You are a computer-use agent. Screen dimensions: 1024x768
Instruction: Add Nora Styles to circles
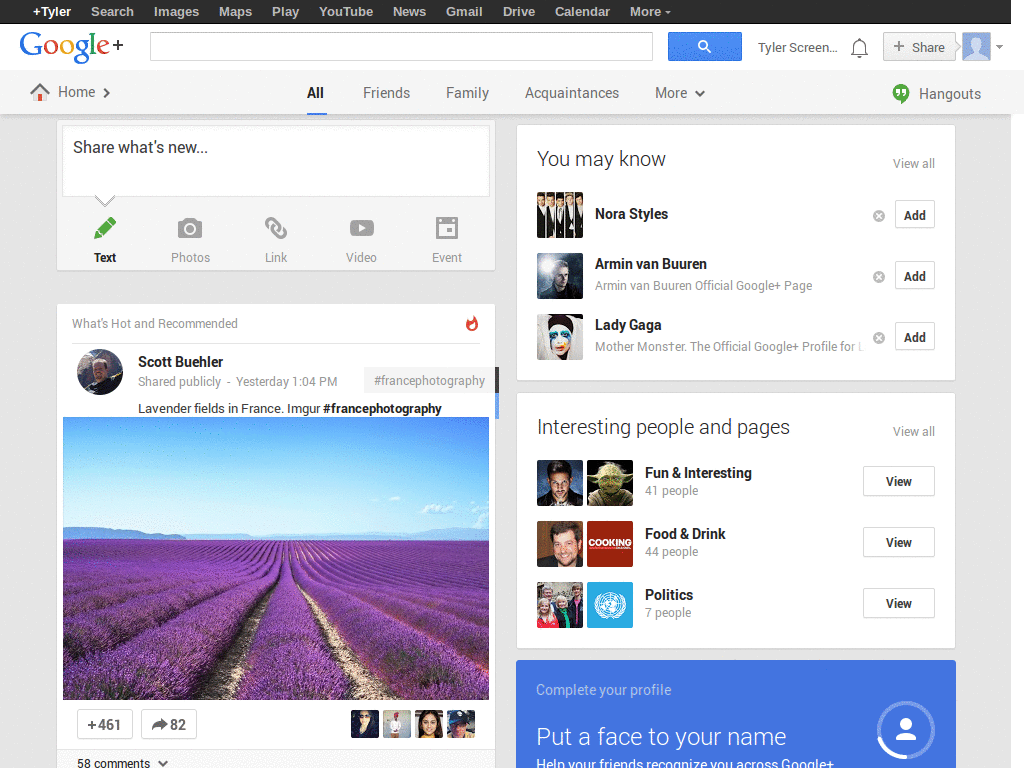coord(914,215)
